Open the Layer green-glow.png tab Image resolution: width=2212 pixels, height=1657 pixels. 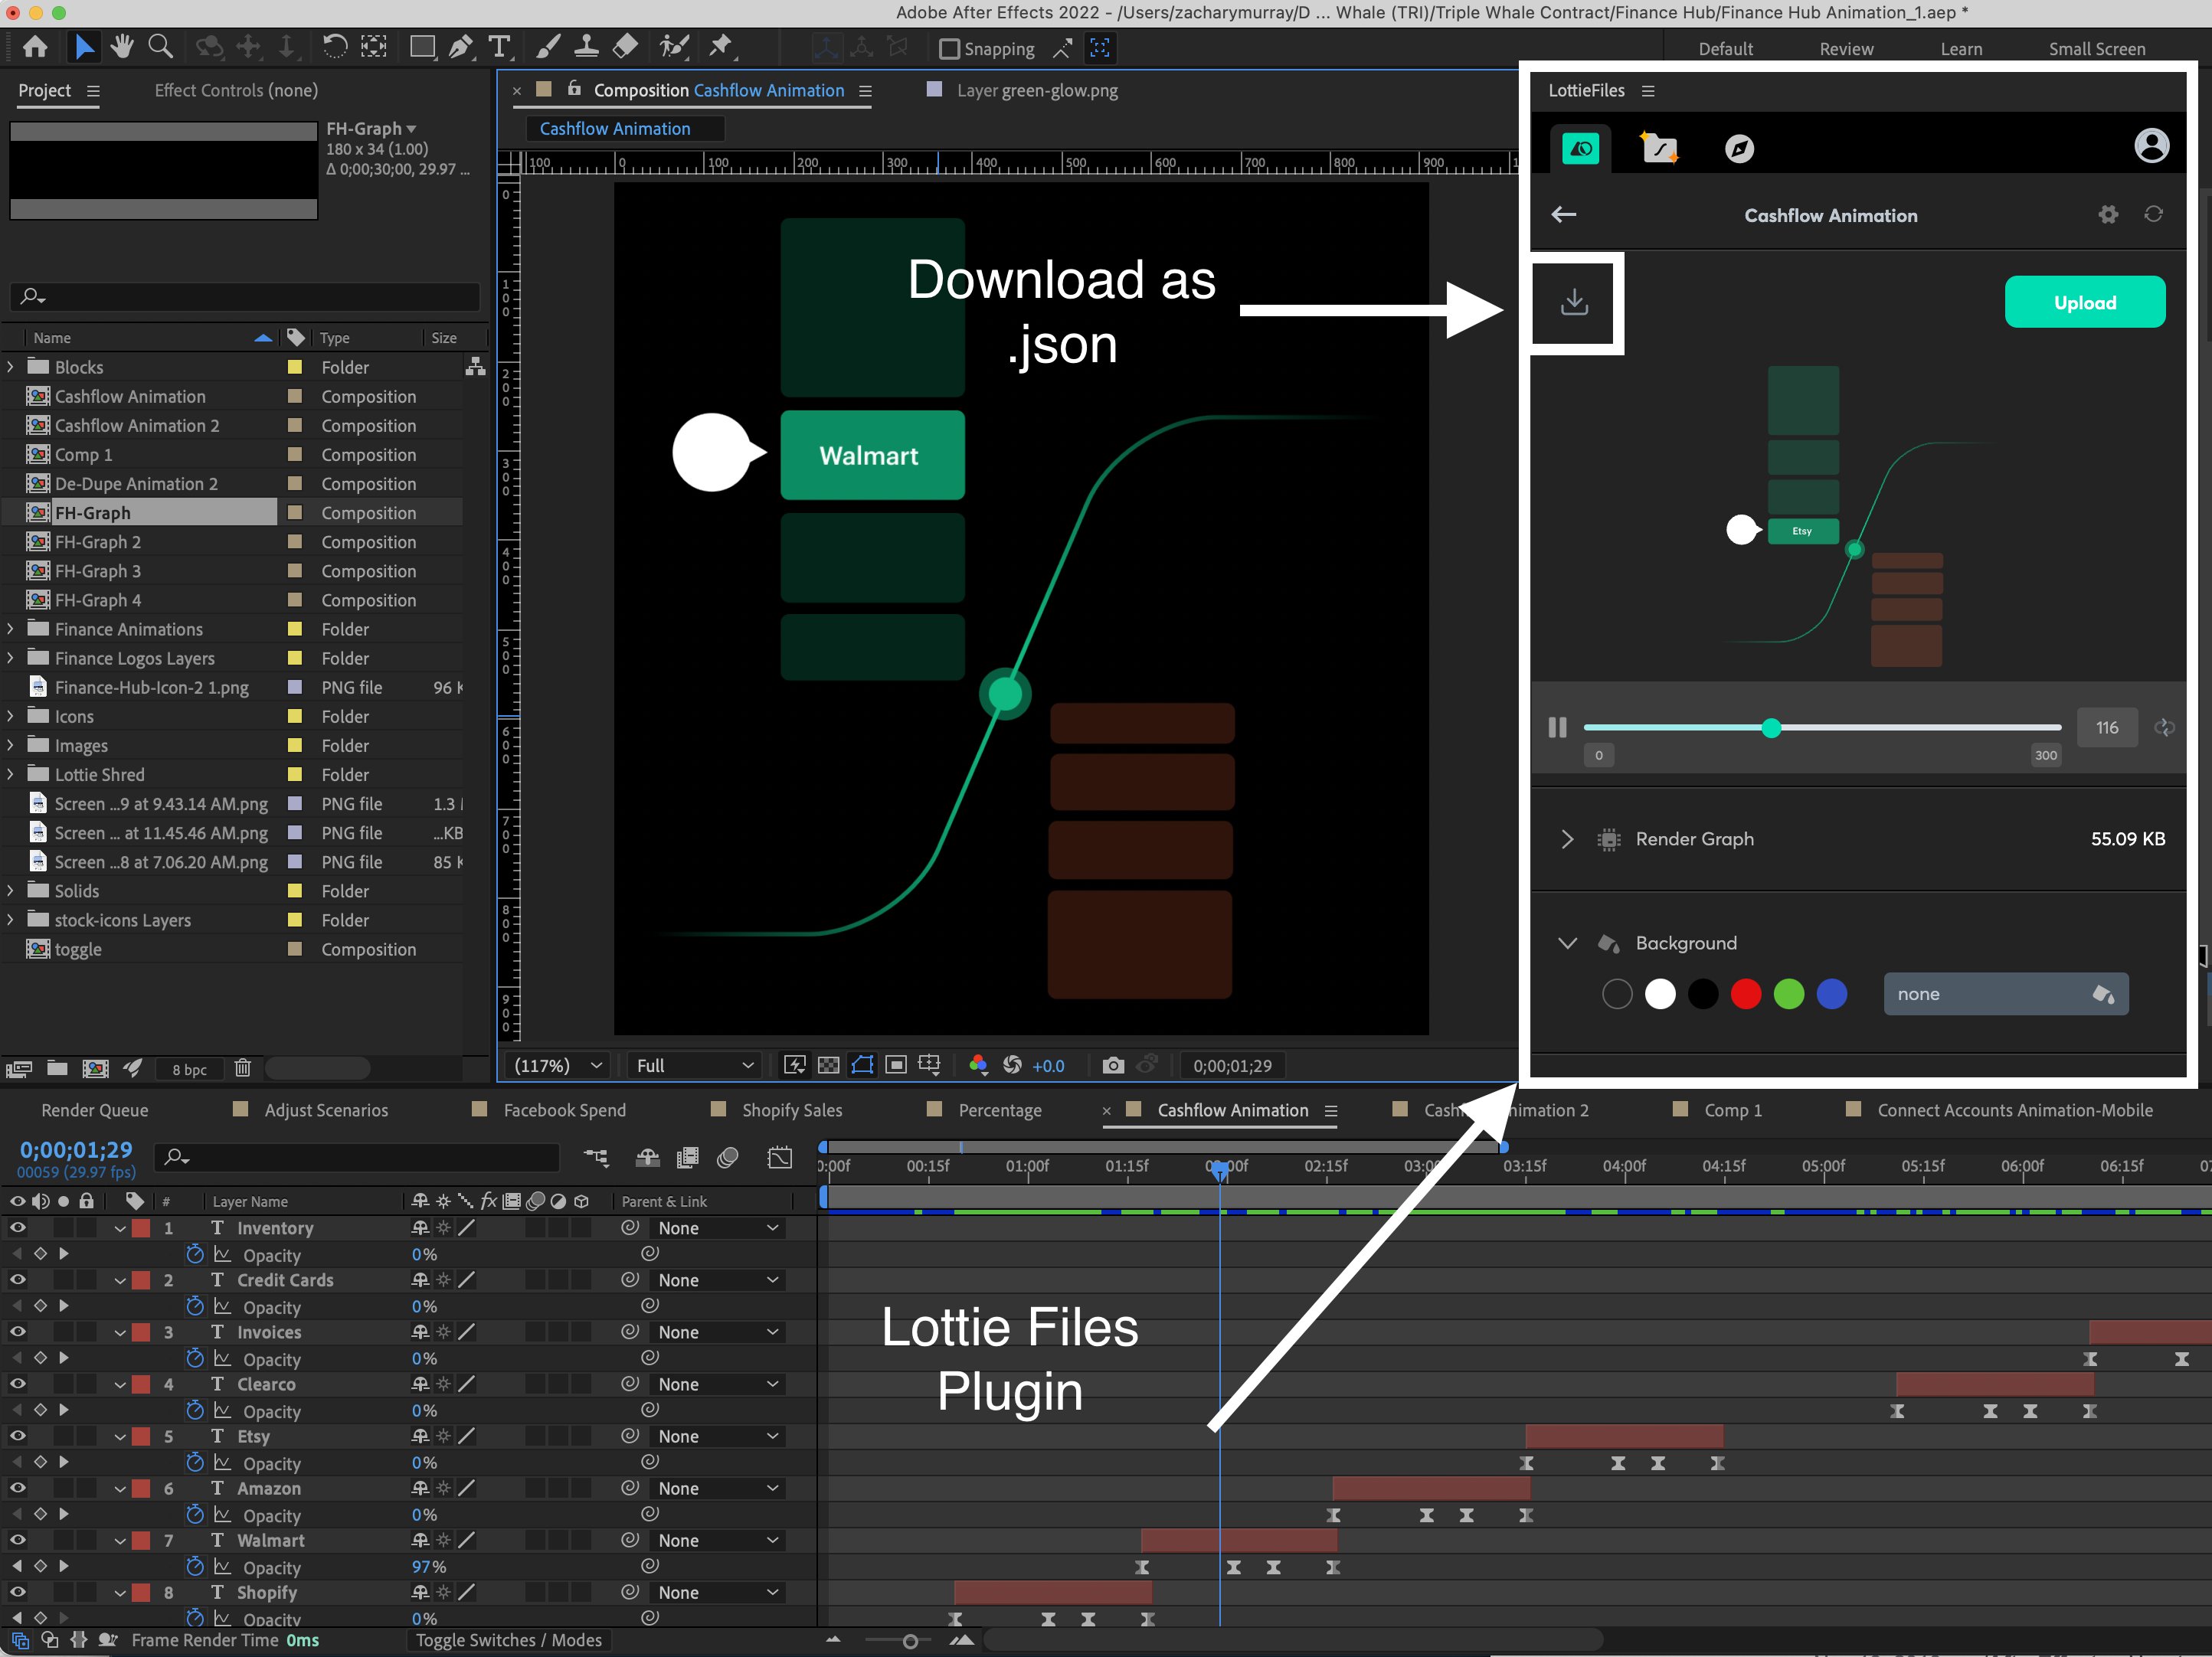[1037, 90]
